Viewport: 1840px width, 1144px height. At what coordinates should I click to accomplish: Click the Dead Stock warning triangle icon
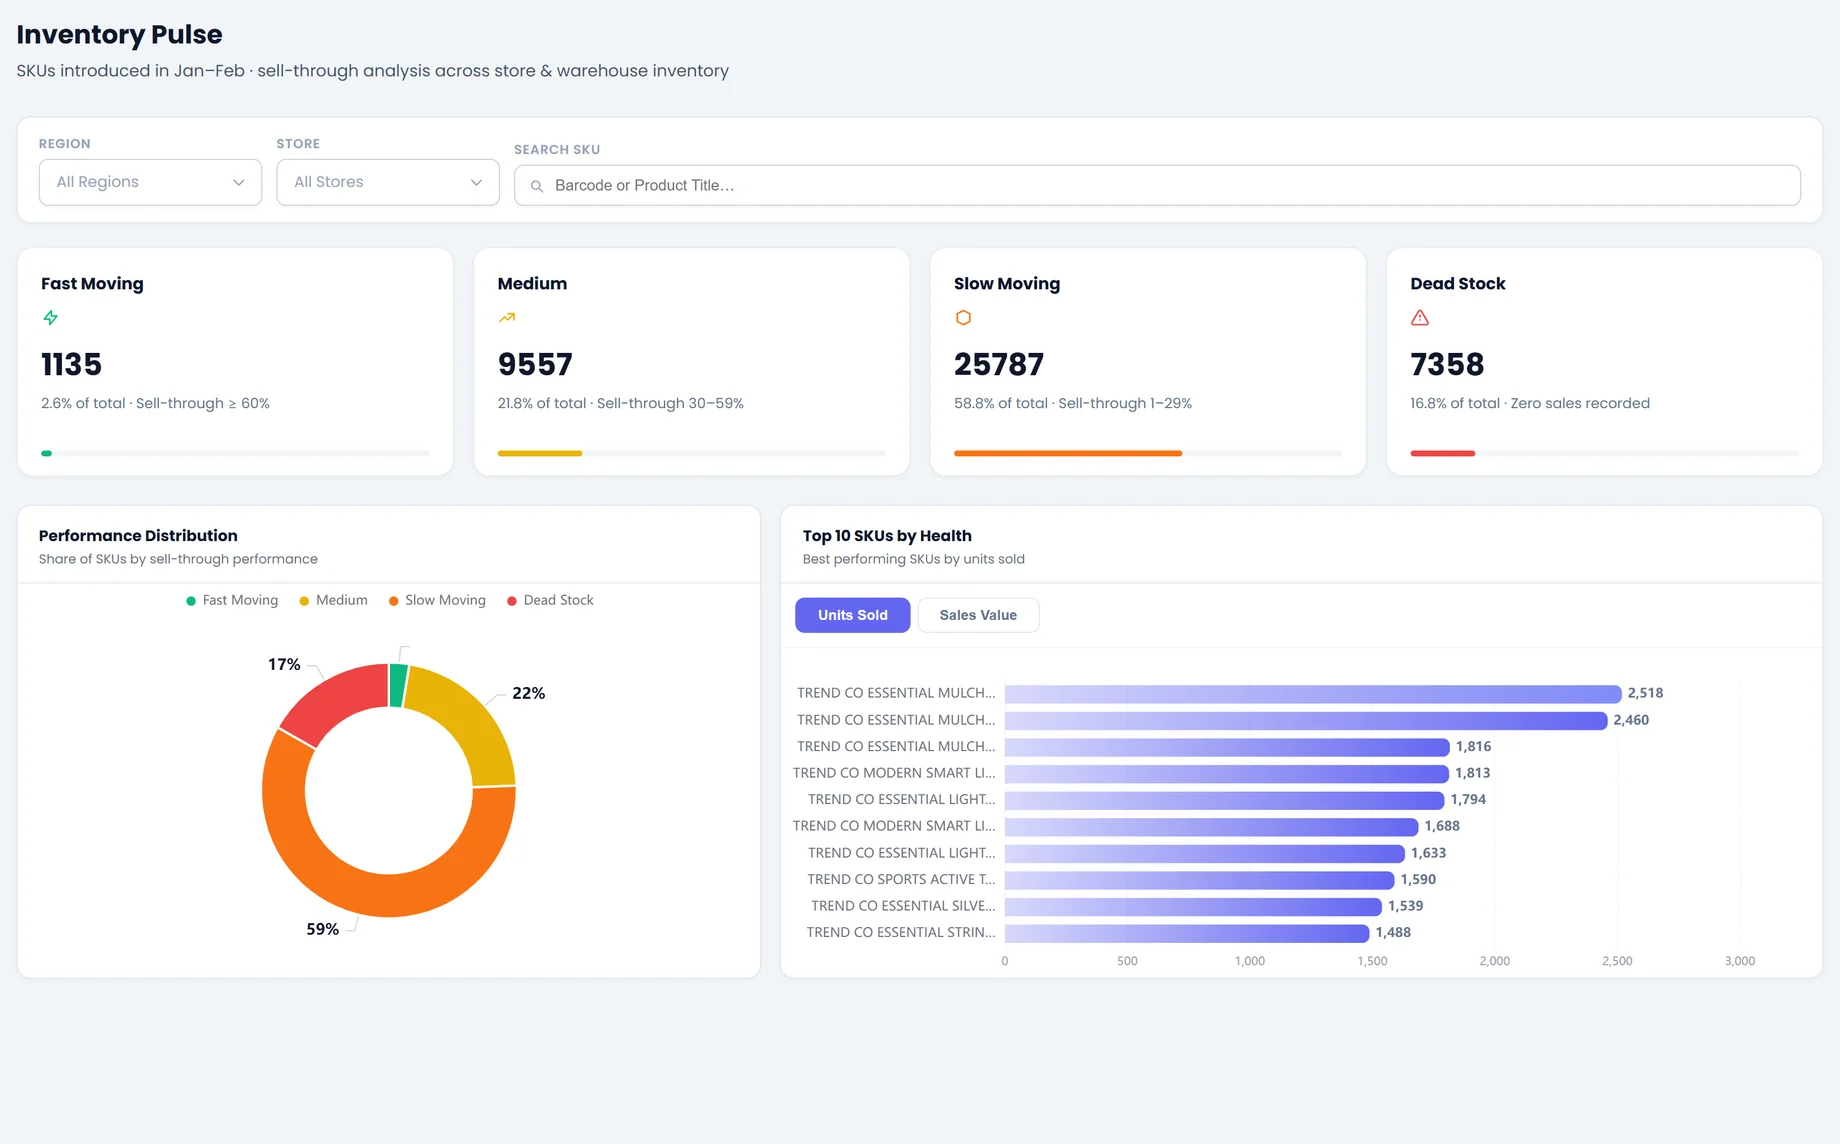pyautogui.click(x=1420, y=318)
